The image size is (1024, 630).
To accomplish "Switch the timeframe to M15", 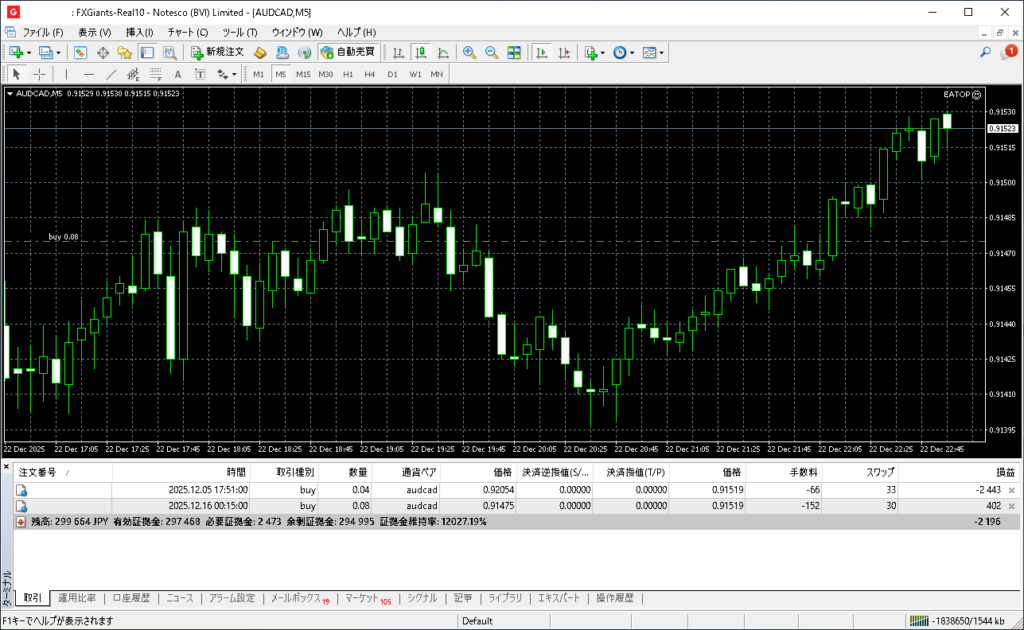I will tap(303, 74).
